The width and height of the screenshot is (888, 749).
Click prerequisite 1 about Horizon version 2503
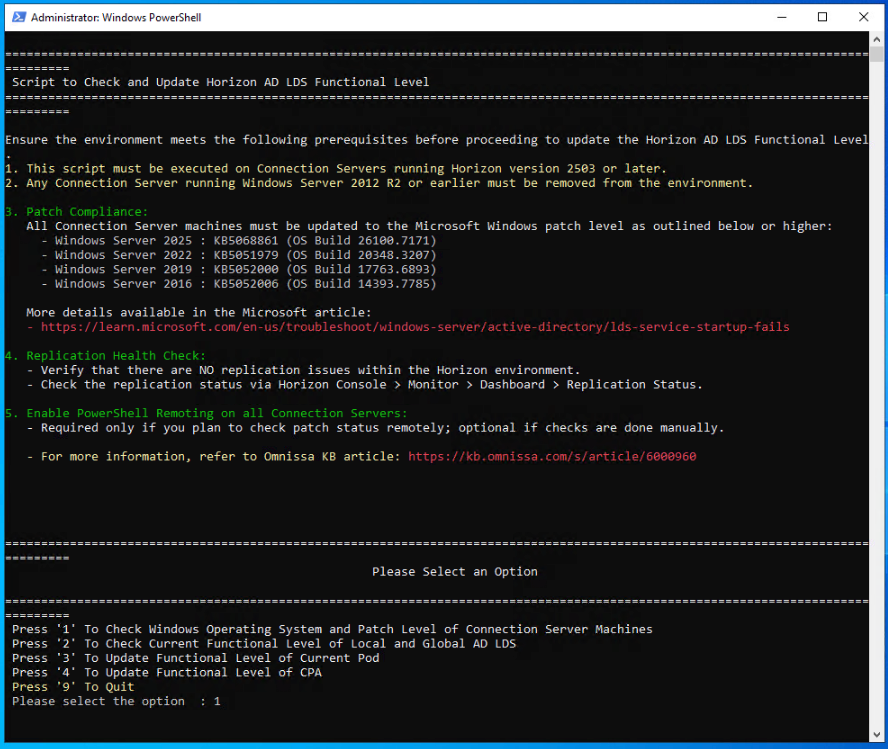pyautogui.click(x=336, y=169)
